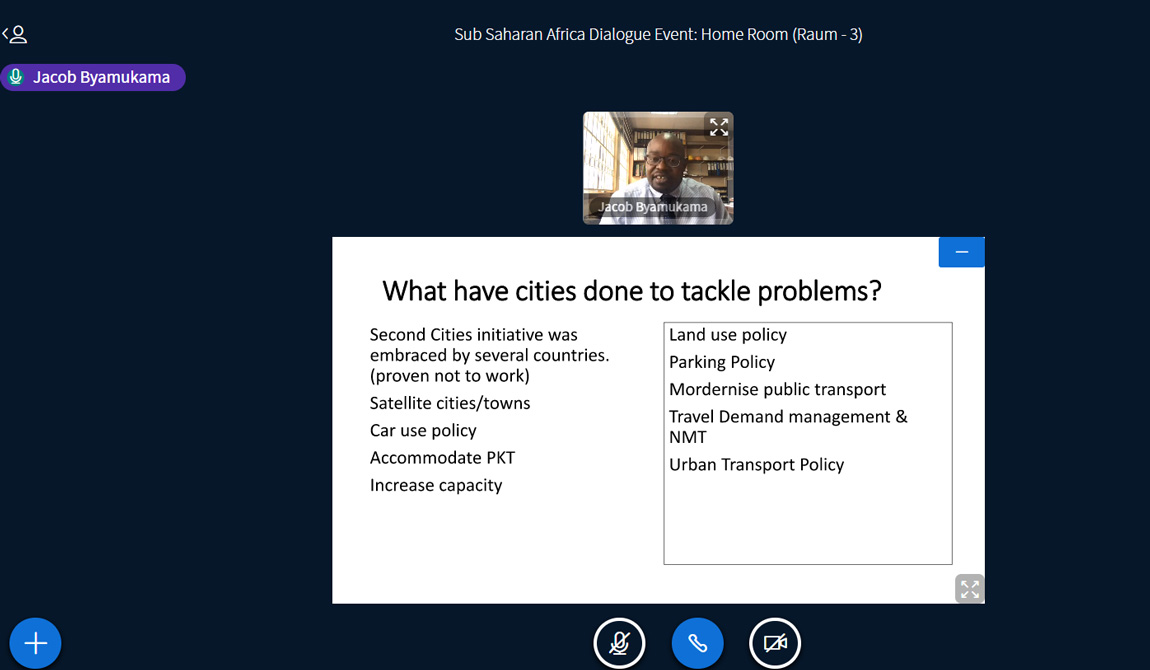1150x670 pixels.
Task: Click the text Mordernise public transport
Action: pos(777,389)
